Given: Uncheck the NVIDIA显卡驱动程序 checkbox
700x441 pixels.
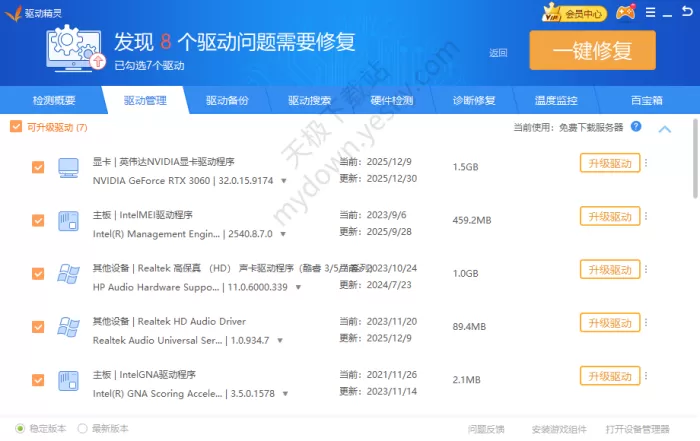Looking at the screenshot, I should coord(38,167).
